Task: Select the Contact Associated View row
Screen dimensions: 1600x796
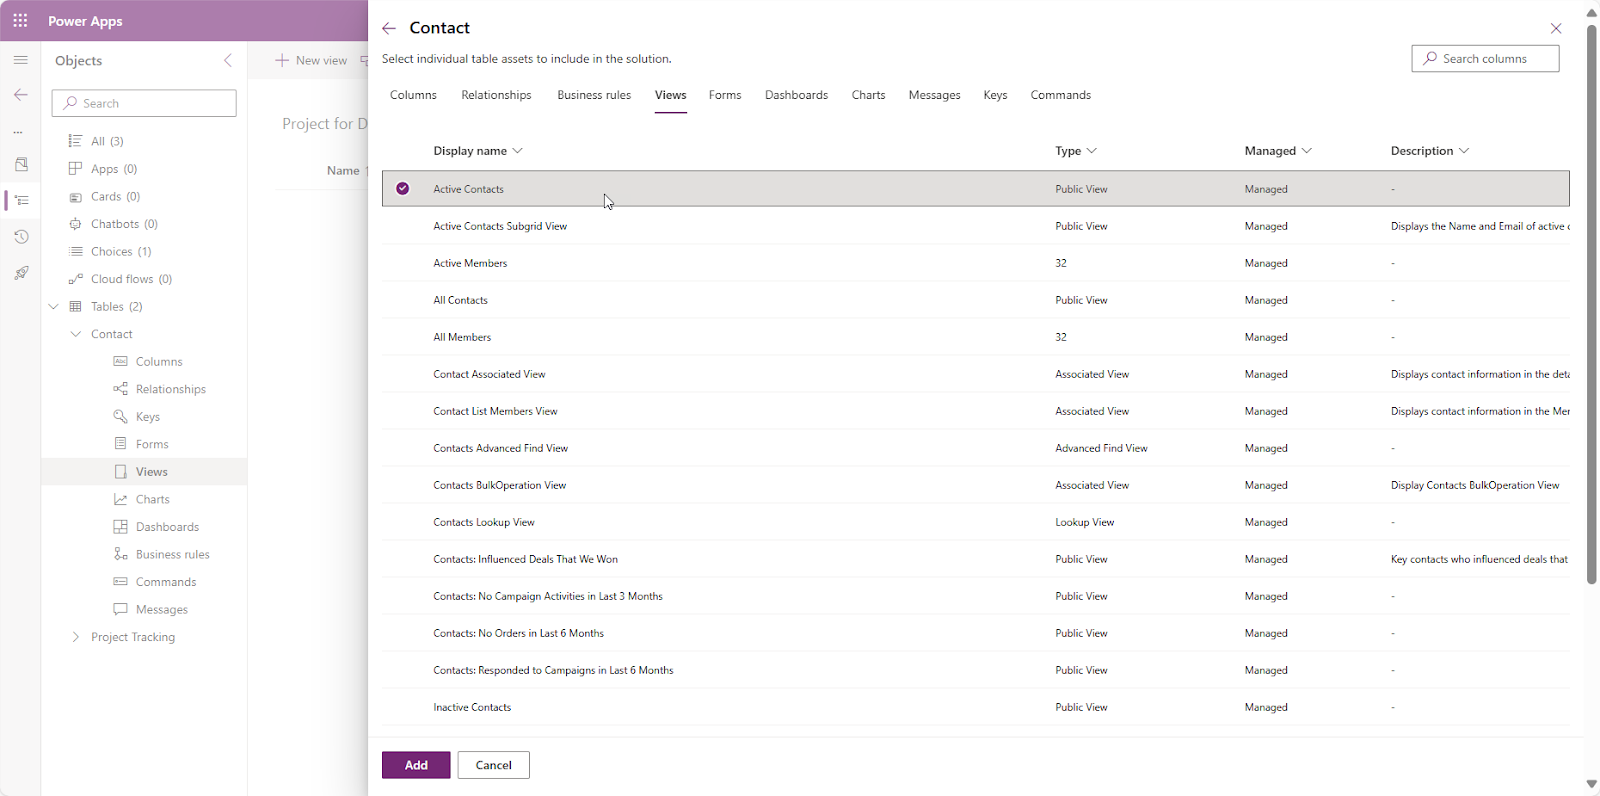Action: point(975,374)
